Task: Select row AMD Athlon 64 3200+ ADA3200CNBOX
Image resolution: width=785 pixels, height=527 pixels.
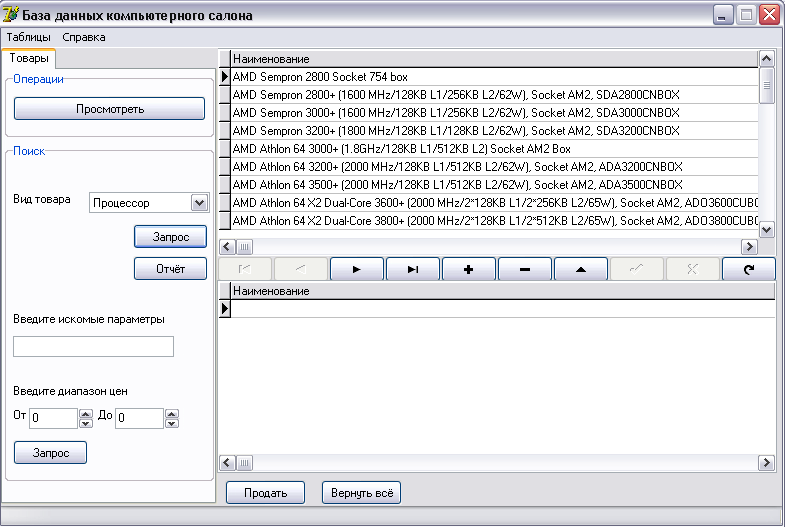Action: [x=494, y=167]
